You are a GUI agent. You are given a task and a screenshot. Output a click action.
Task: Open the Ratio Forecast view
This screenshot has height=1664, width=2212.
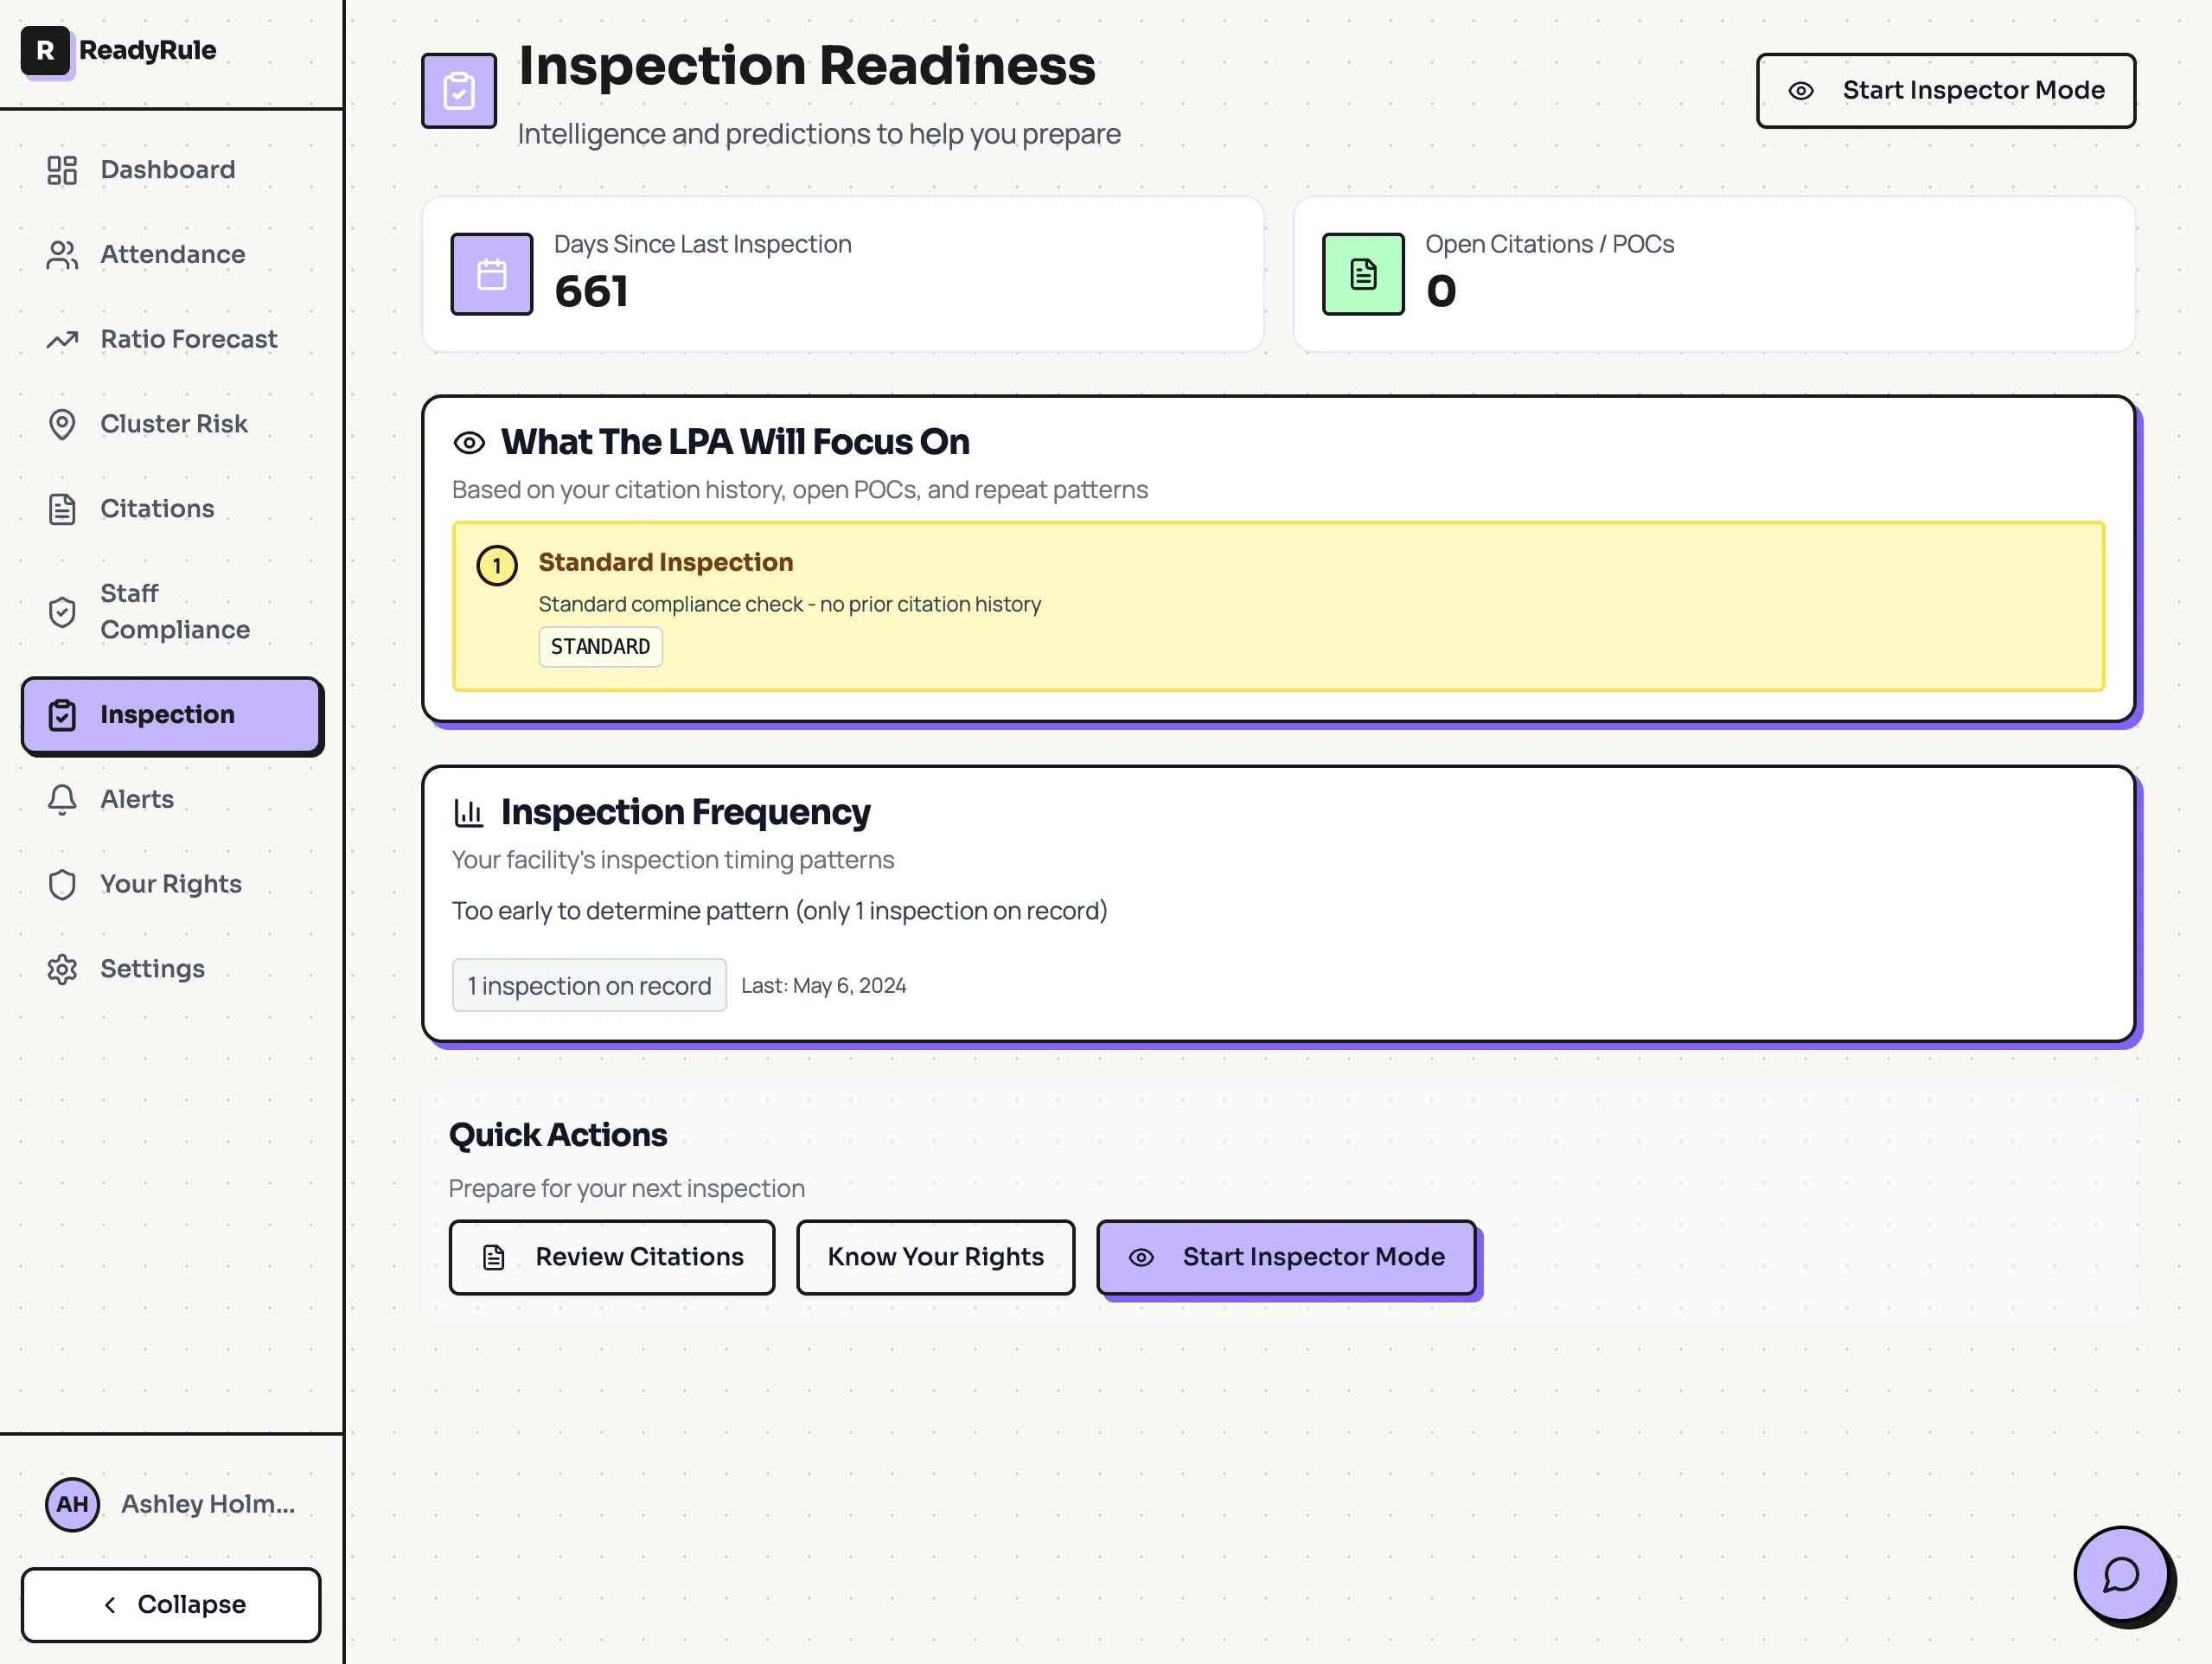coord(188,339)
